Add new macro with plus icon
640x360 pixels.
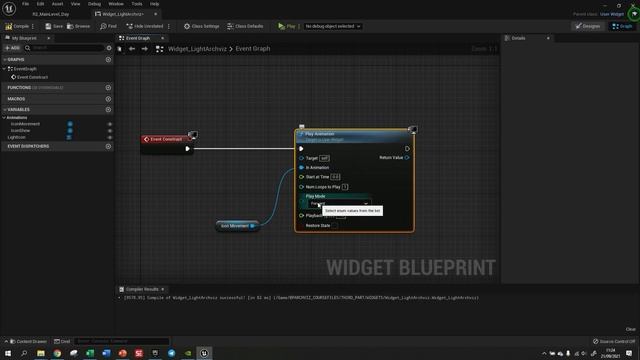pyautogui.click(x=108, y=99)
